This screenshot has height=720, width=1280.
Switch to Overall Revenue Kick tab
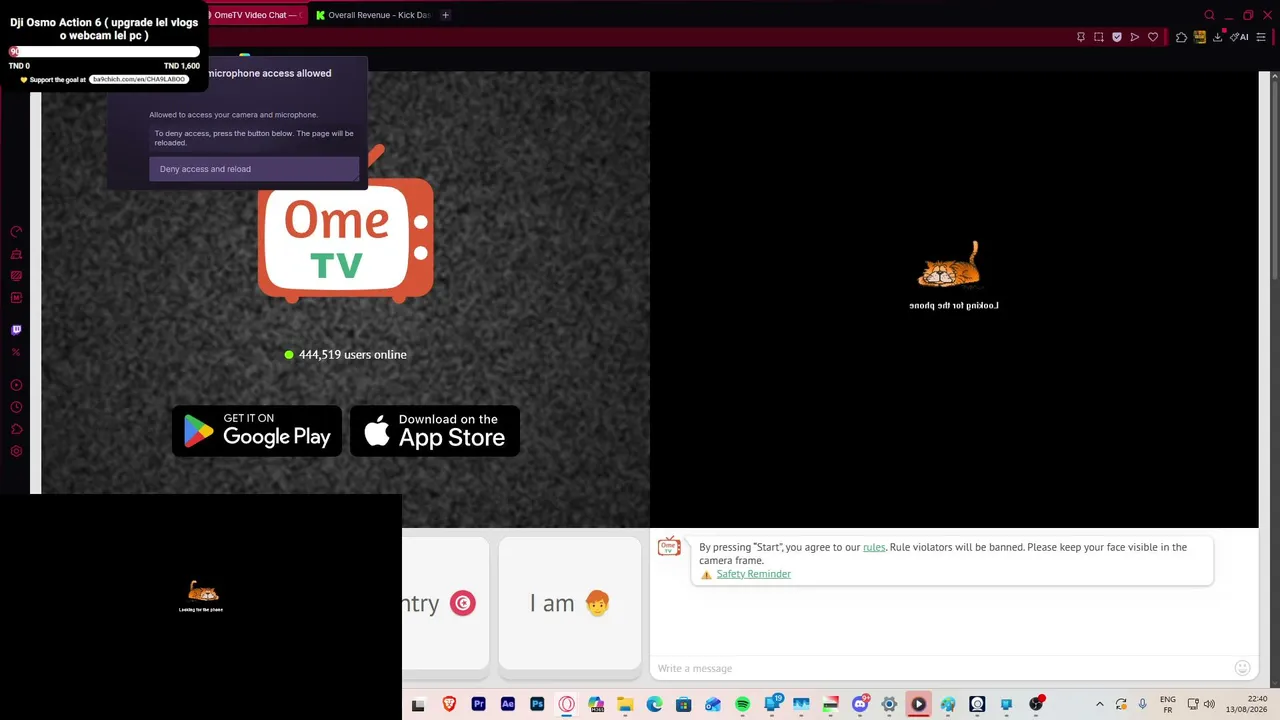click(x=373, y=15)
